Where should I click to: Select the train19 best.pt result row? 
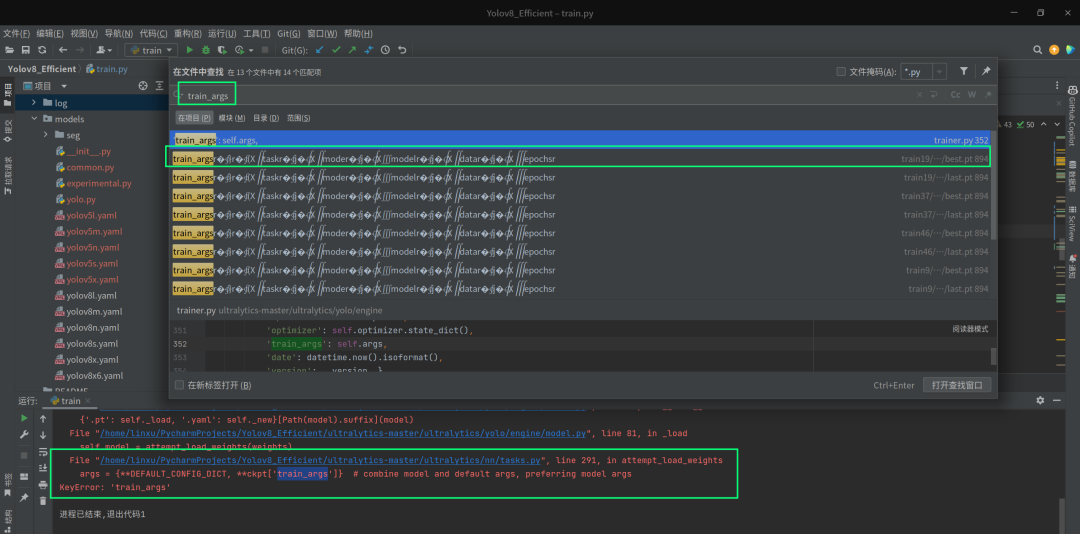(581, 158)
